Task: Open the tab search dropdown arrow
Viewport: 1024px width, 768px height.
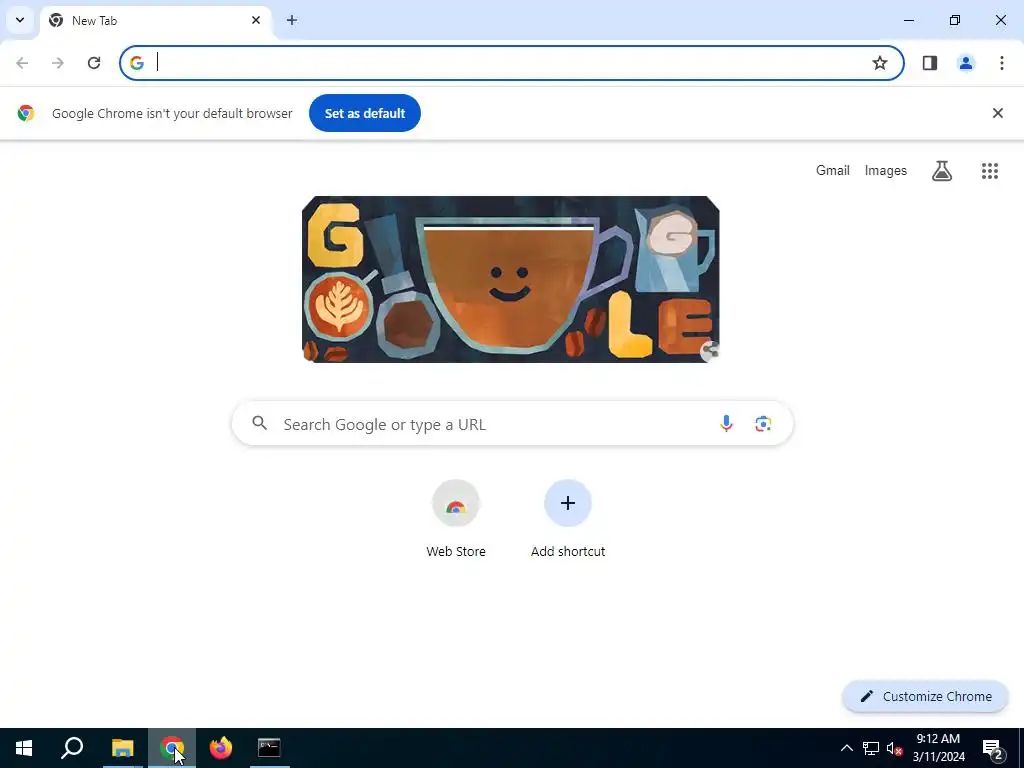Action: 20,20
